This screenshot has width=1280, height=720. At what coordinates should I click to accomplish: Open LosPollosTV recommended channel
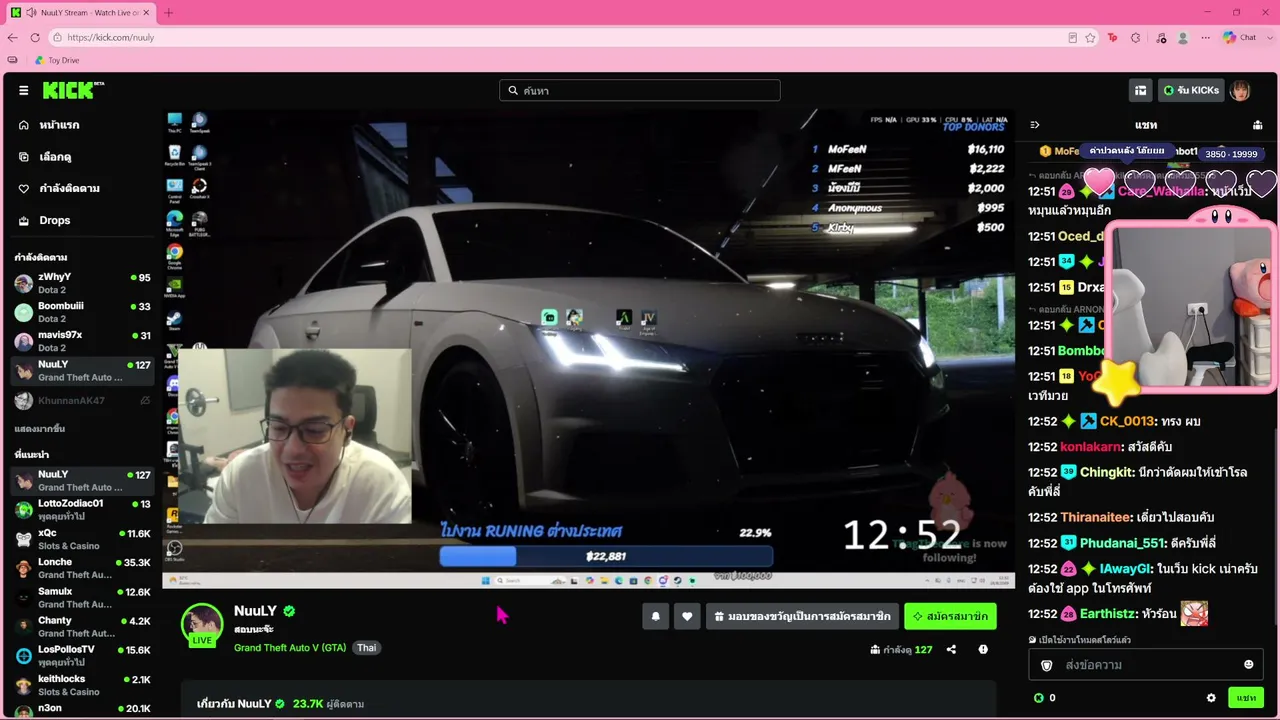coord(82,656)
